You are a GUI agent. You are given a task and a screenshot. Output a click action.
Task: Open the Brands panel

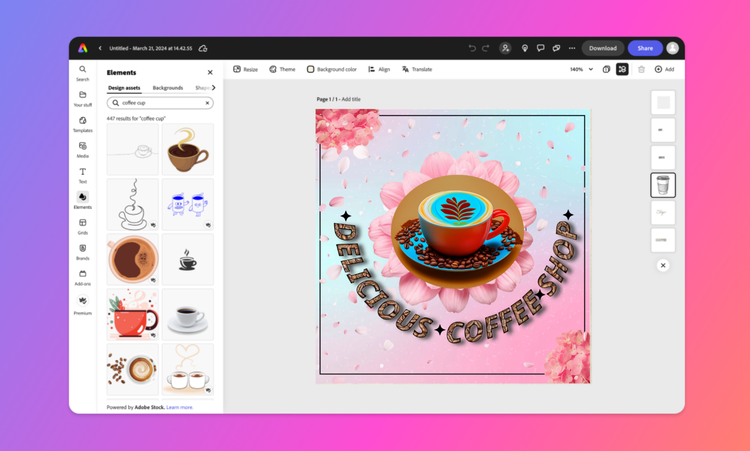82,251
